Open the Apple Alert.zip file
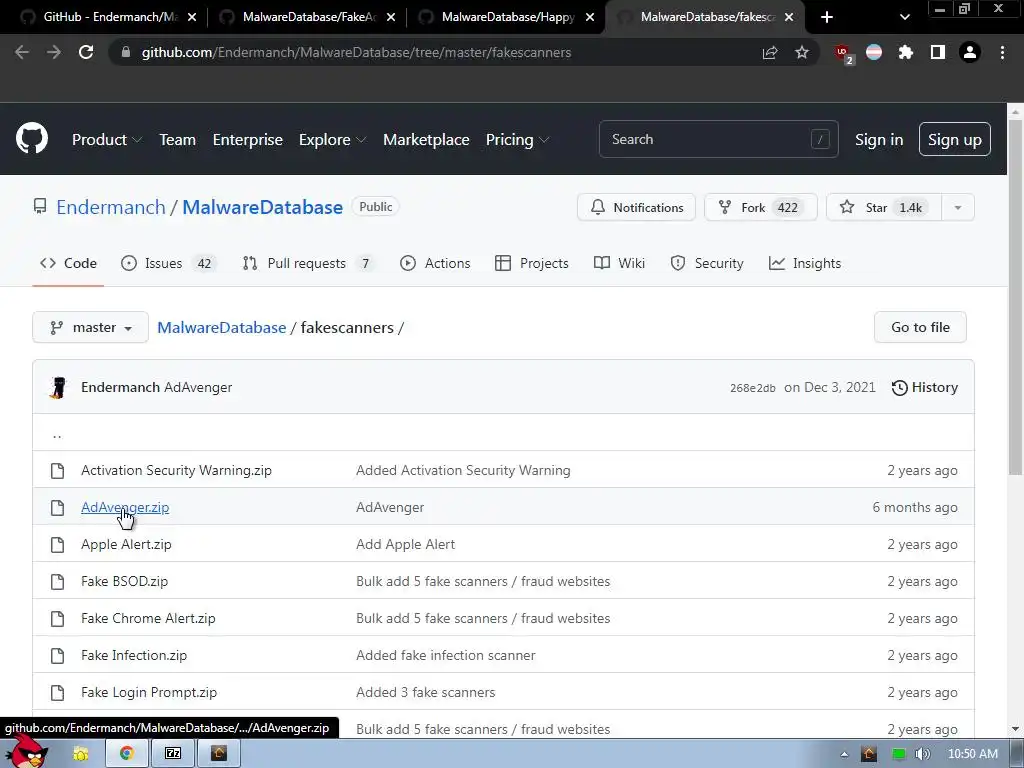This screenshot has height=768, width=1024. tap(126, 544)
